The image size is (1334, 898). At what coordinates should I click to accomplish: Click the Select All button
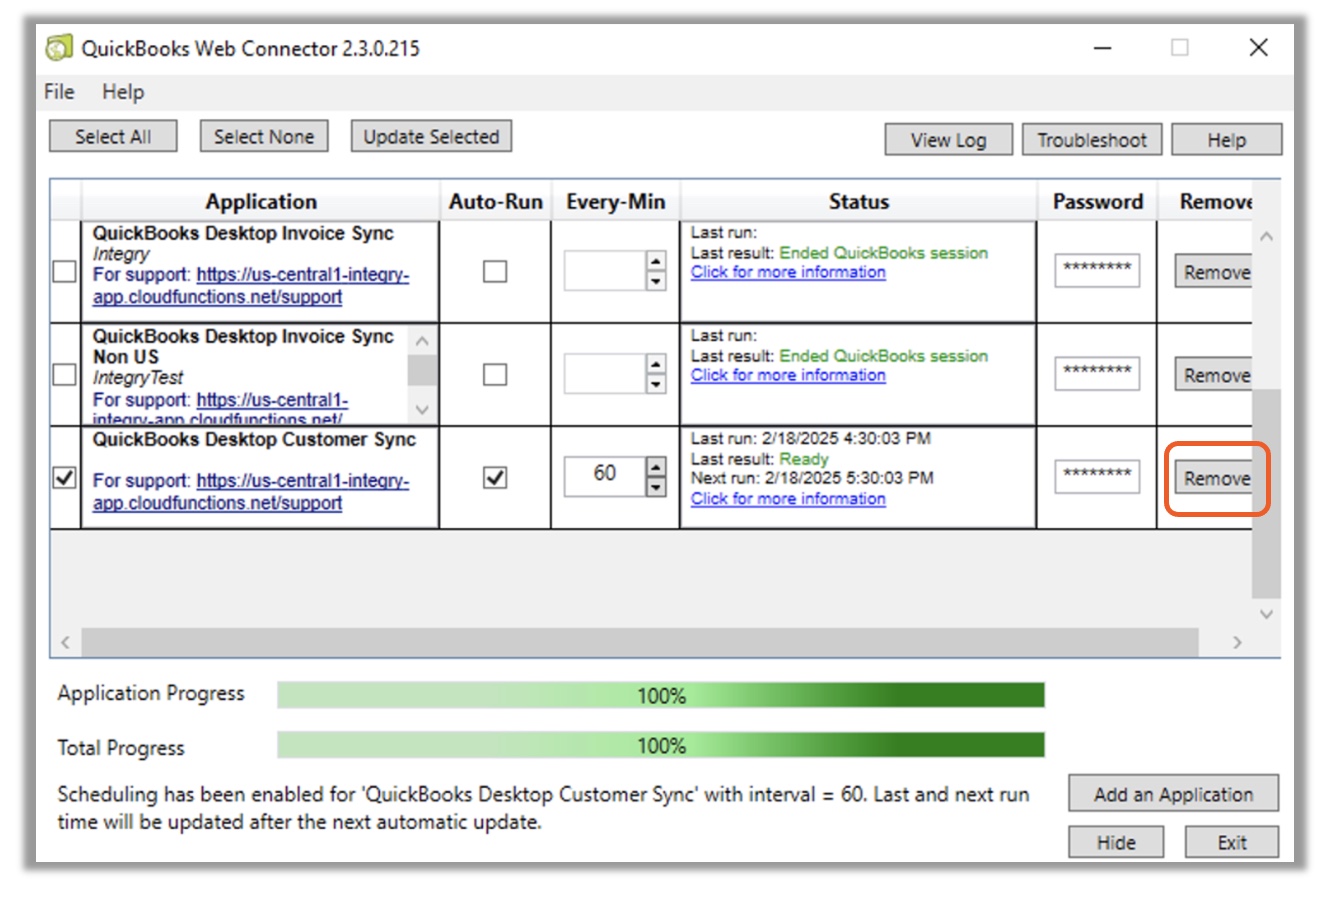[113, 137]
